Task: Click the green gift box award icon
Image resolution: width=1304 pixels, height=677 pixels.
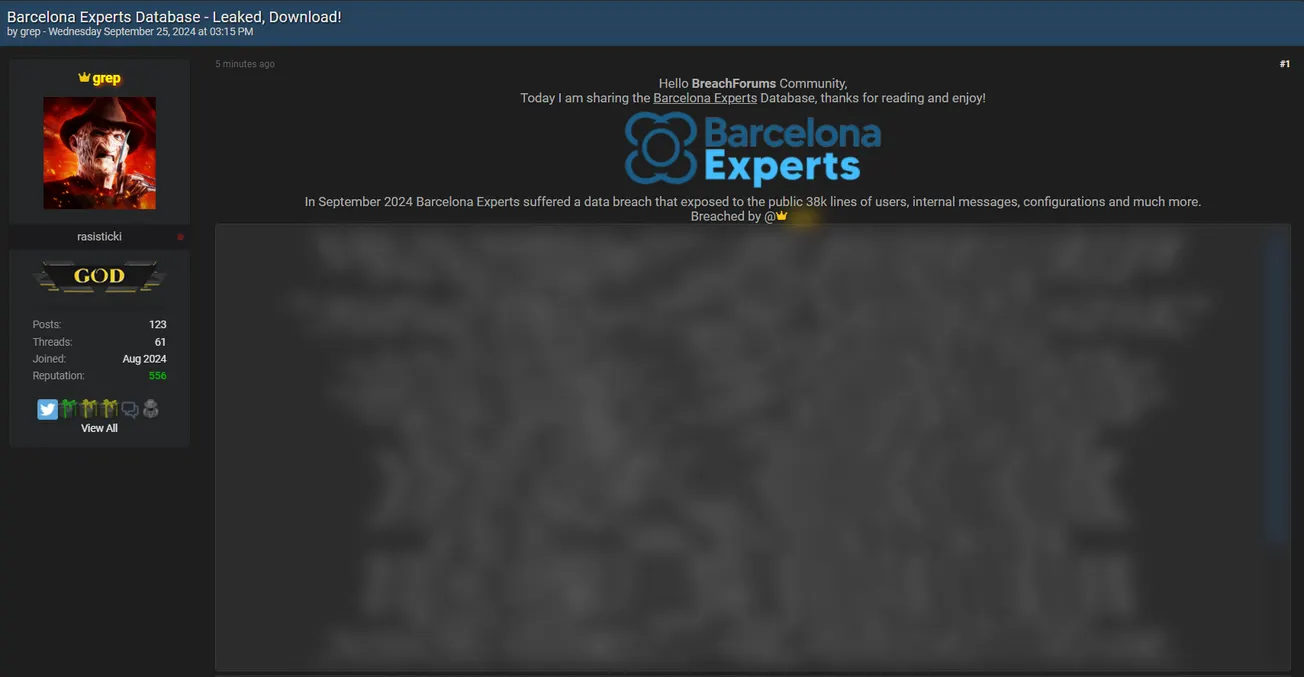Action: tap(68, 409)
